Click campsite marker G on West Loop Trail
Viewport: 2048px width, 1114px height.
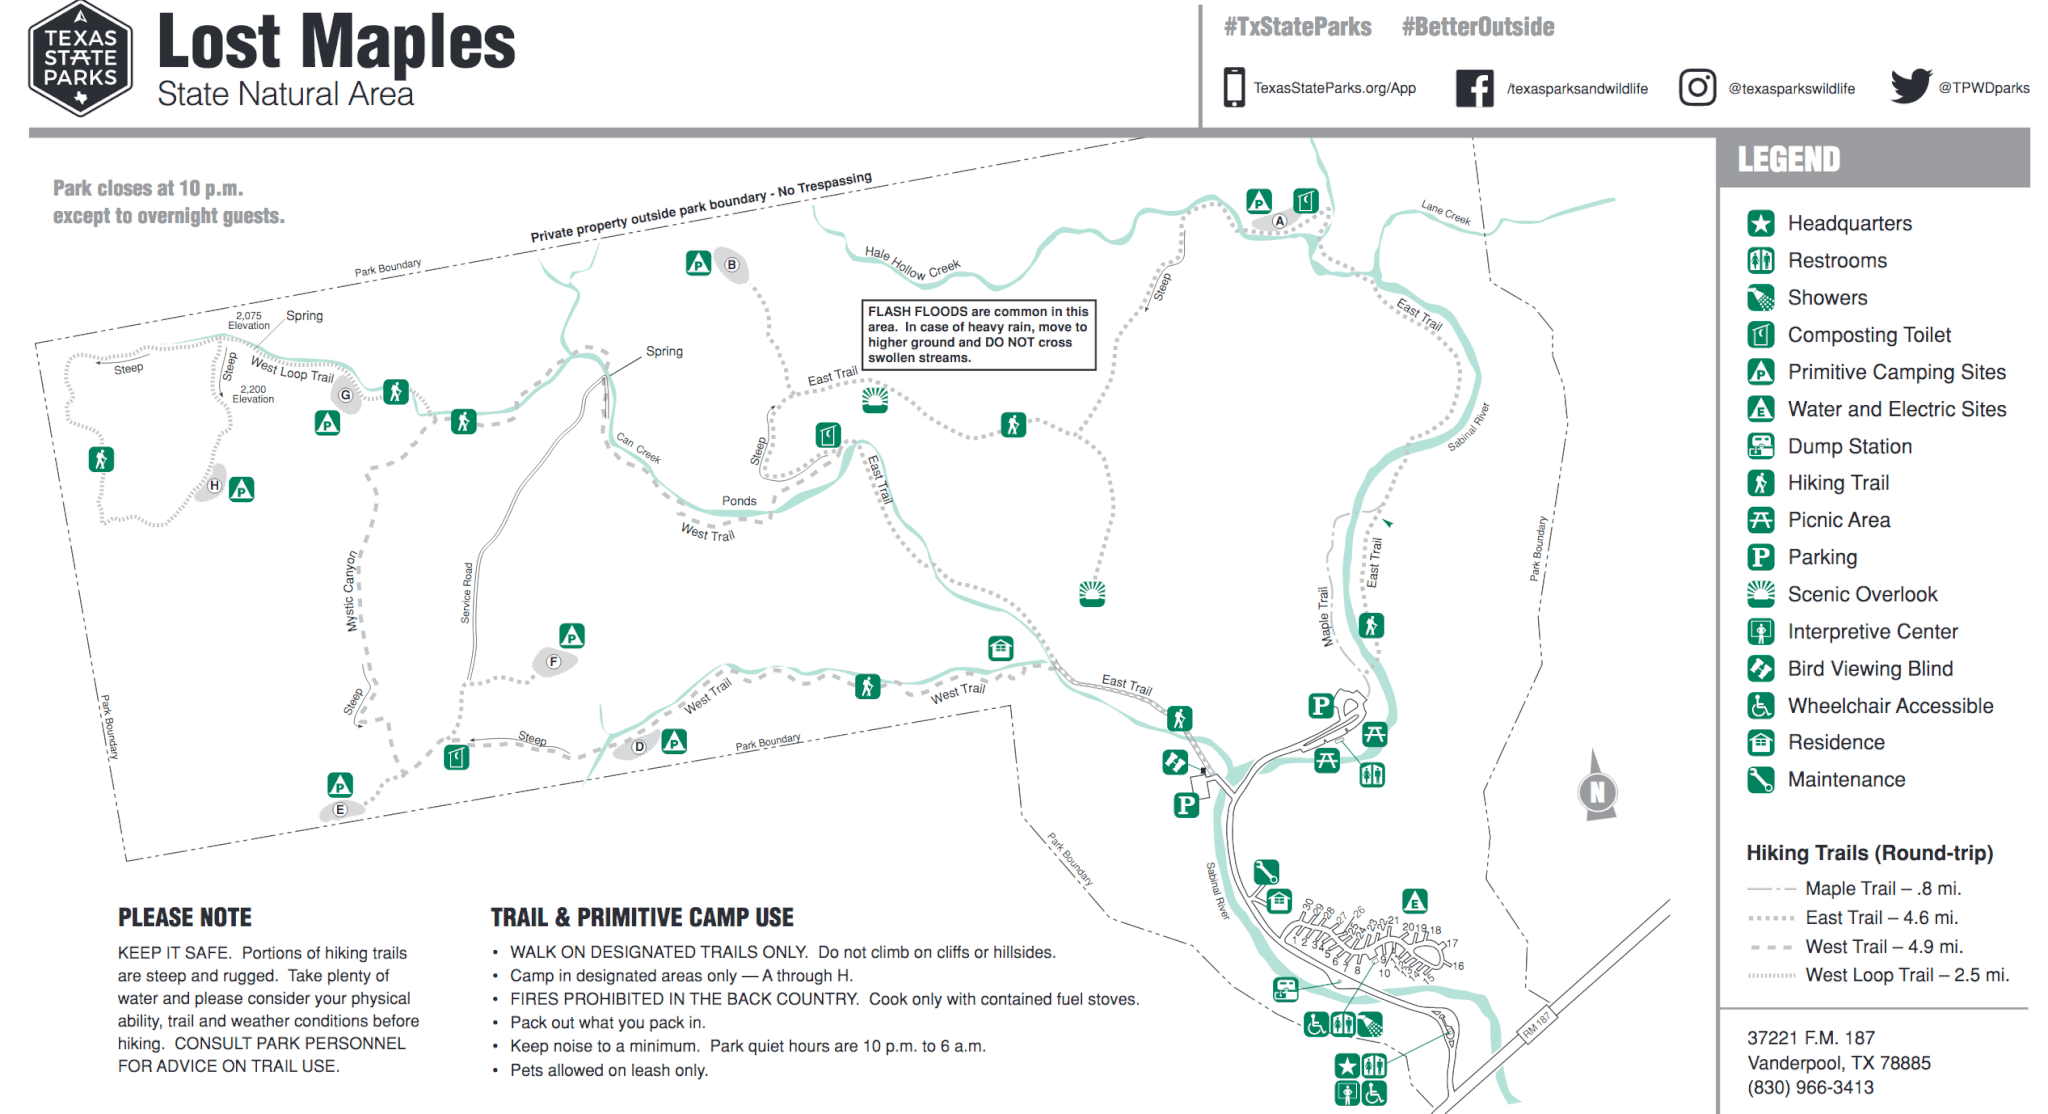click(346, 395)
